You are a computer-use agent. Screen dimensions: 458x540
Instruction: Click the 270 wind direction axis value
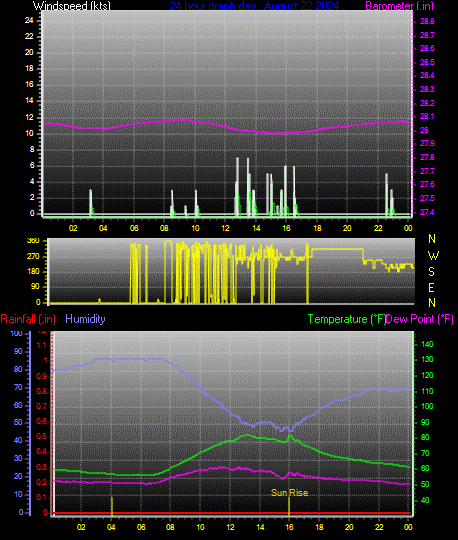pyautogui.click(x=33, y=257)
